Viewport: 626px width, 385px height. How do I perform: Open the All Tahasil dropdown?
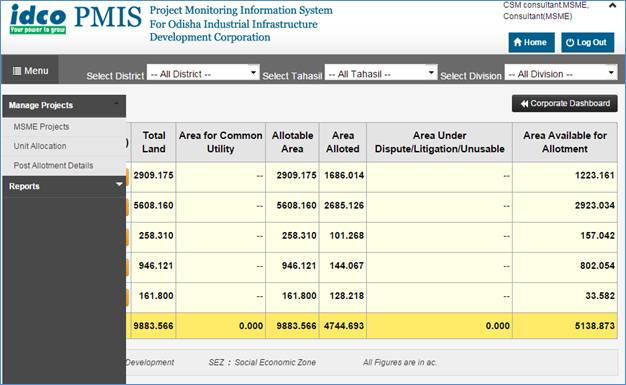point(381,73)
